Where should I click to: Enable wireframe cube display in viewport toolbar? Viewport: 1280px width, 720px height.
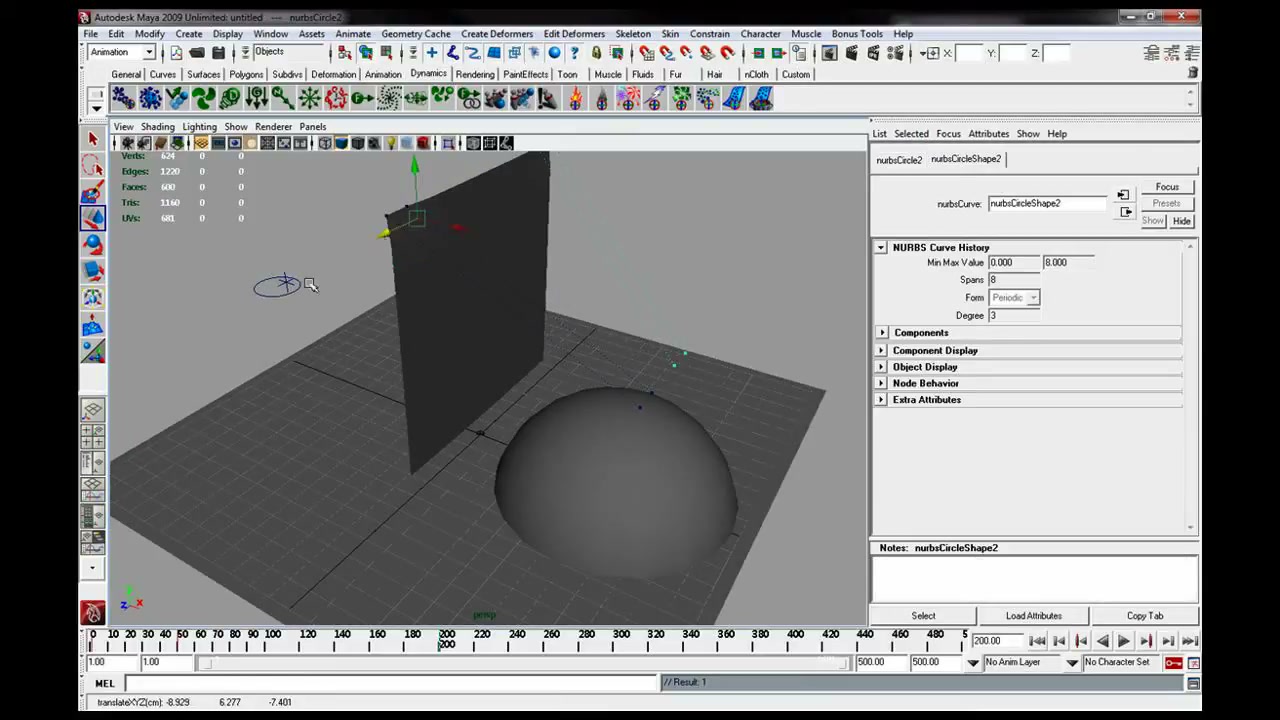(324, 143)
